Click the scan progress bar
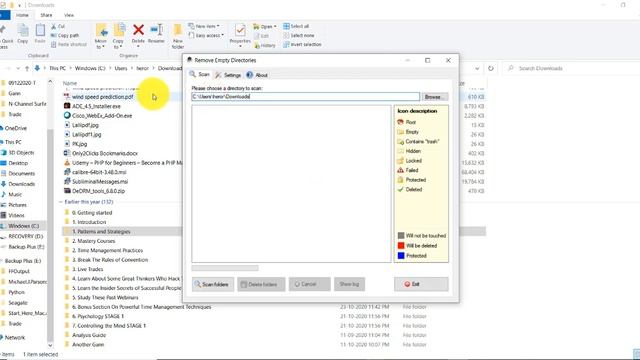Viewport: 640px width, 360px height. [225, 268]
